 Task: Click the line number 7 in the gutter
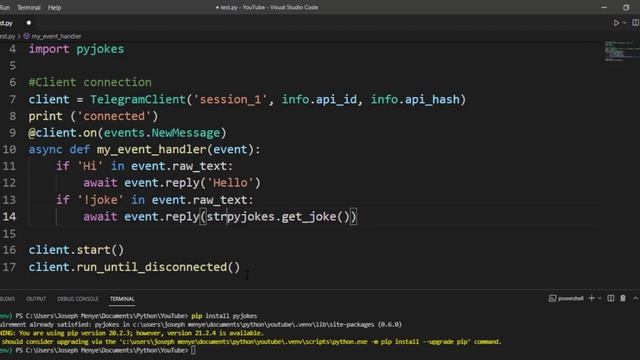[13, 100]
